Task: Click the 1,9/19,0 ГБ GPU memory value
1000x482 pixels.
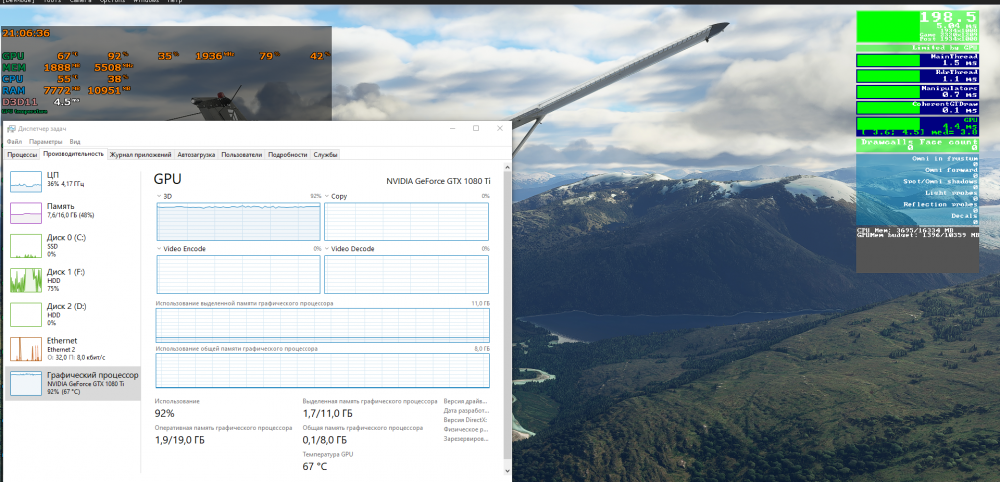Action: (180, 440)
